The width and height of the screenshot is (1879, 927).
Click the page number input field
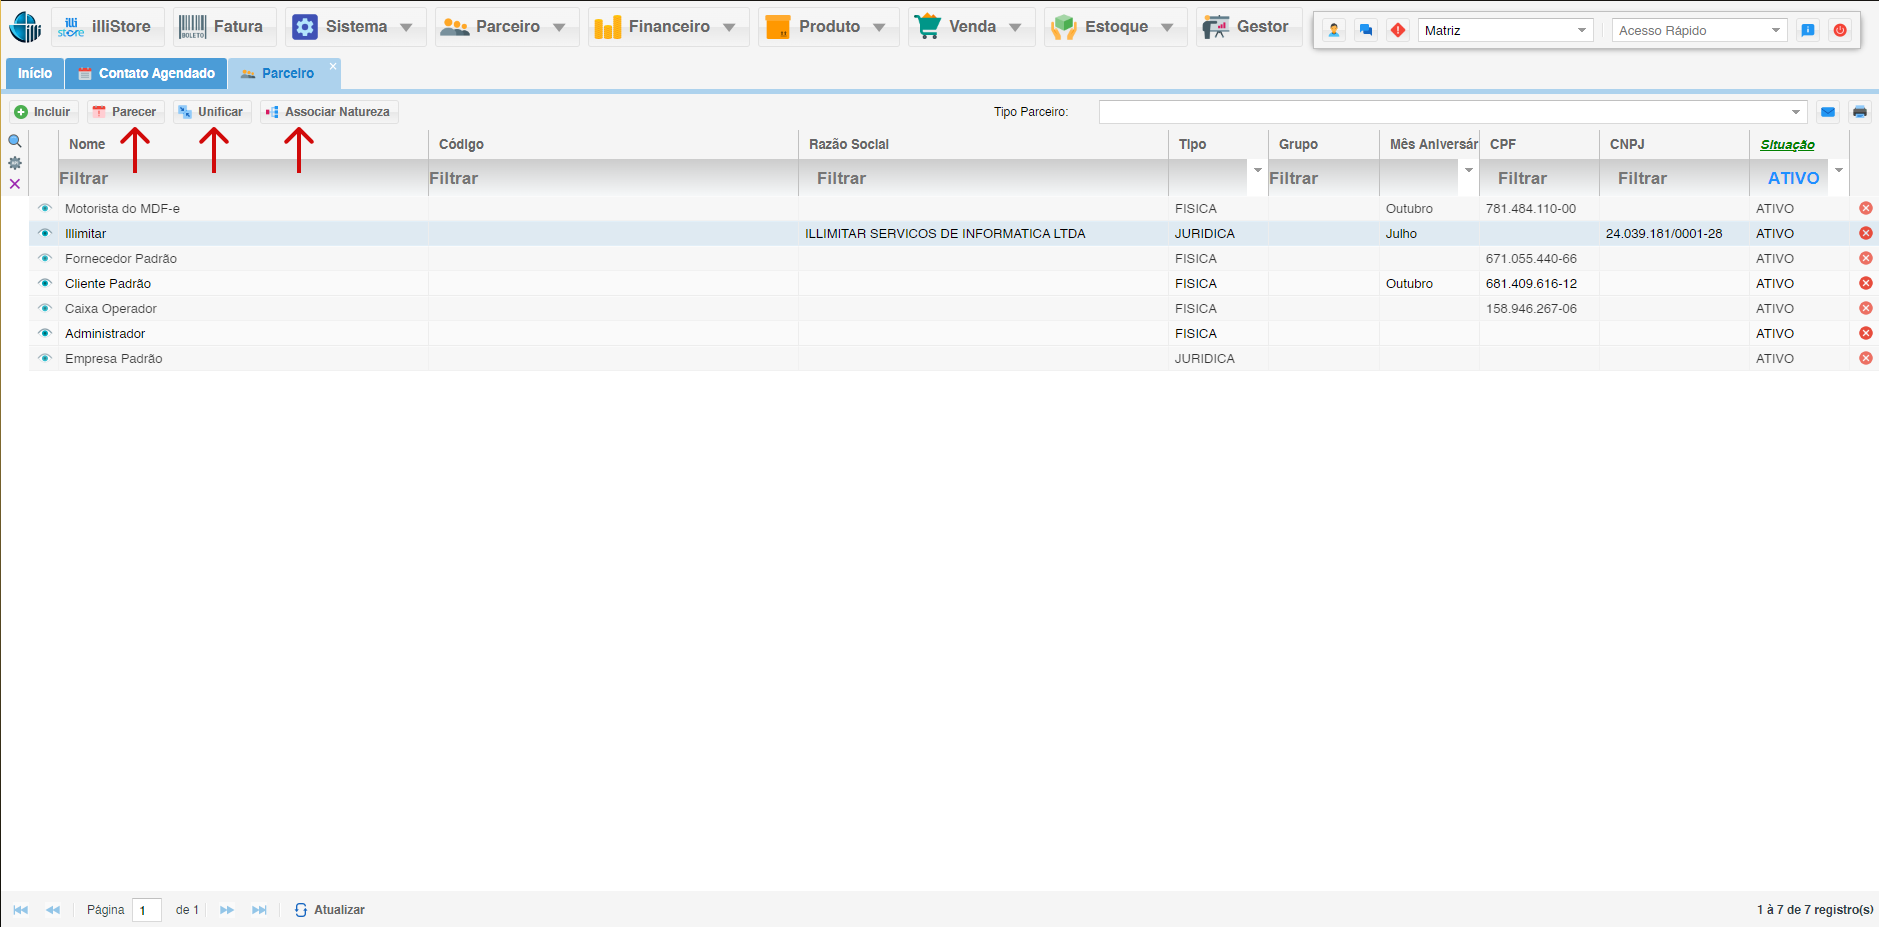pos(147,910)
